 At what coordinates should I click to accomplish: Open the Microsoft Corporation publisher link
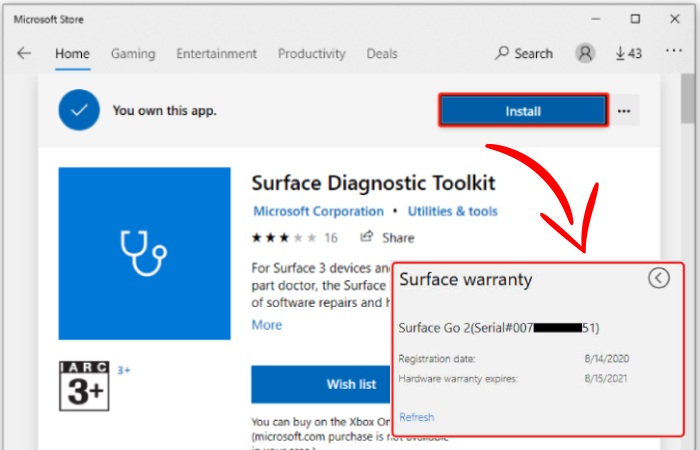click(x=318, y=211)
